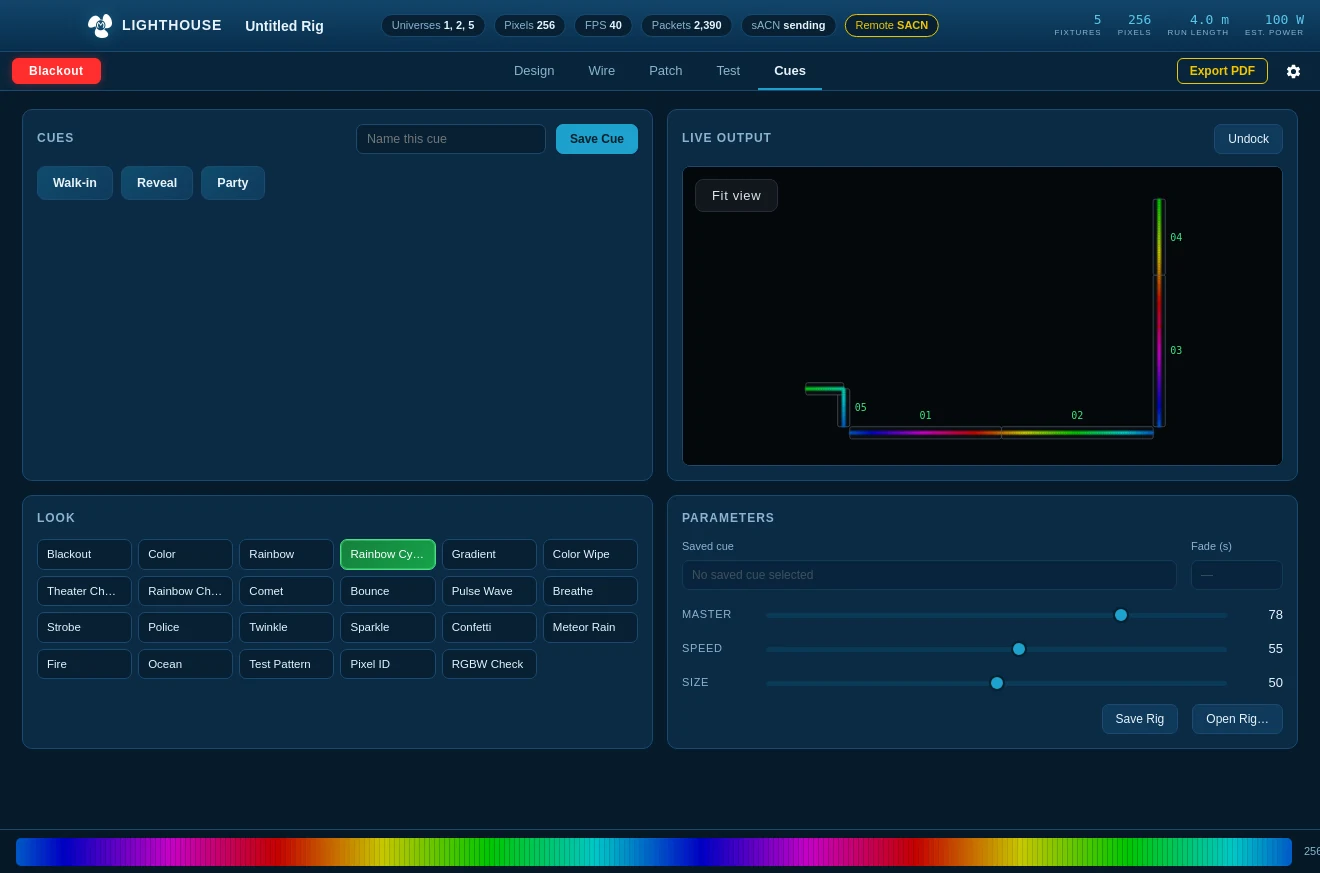
Task: Select fixture 02 strip in preview
Action: pos(1077,433)
